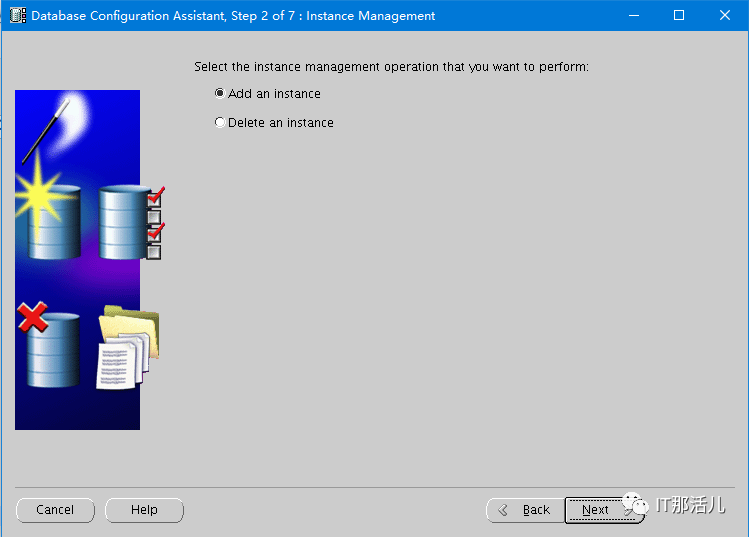Maximize the Database Configuration Assistant window
Viewport: 749px width, 537px height.
679,15
